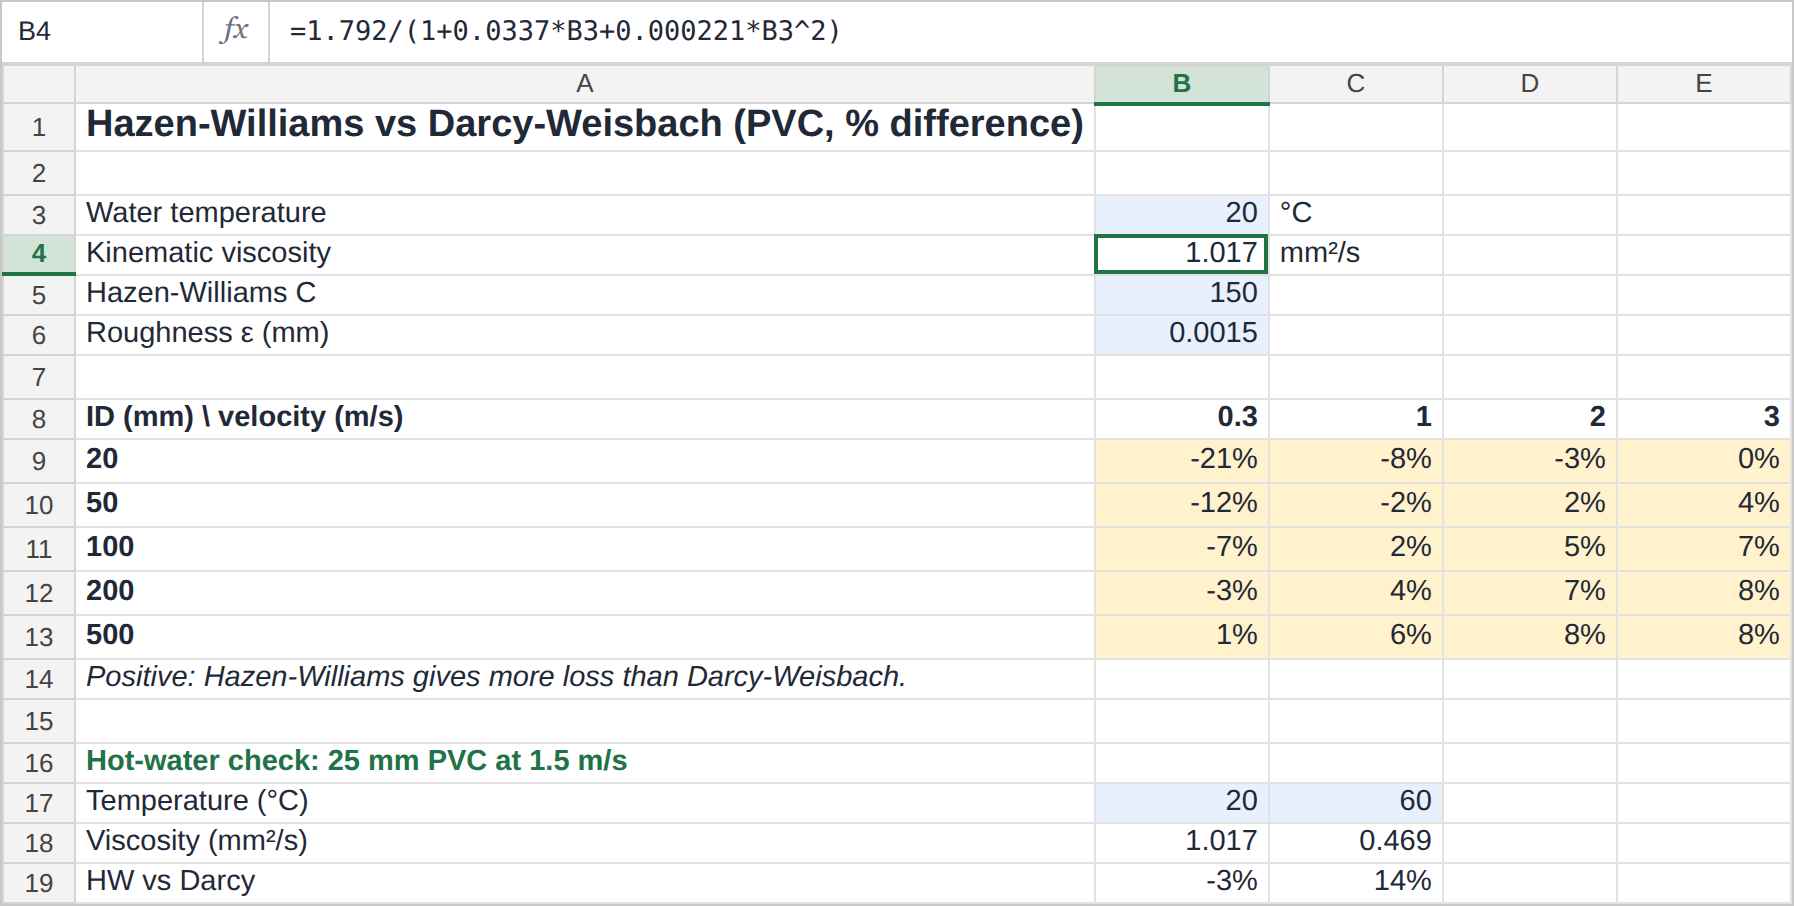
Task: Select row 4 header
Action: [39, 254]
